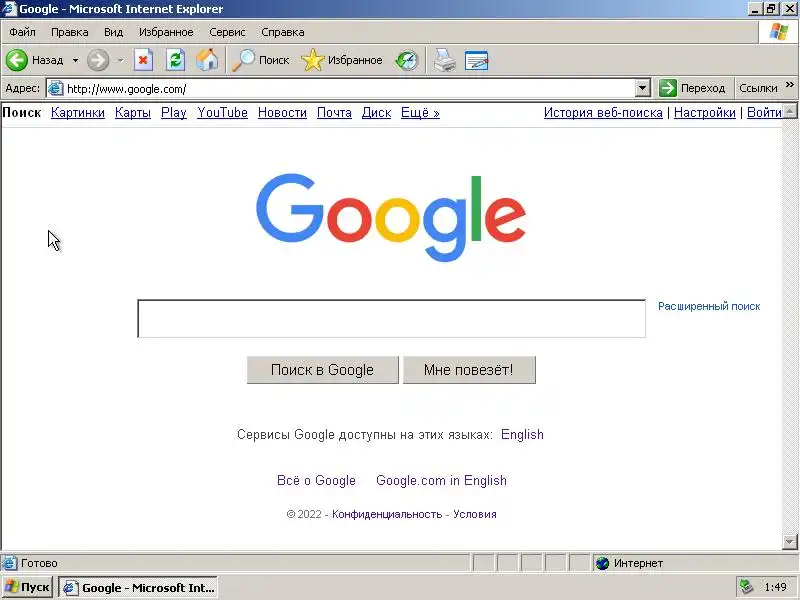
Task: Open Избранное star toolbar button
Action: tap(342, 60)
